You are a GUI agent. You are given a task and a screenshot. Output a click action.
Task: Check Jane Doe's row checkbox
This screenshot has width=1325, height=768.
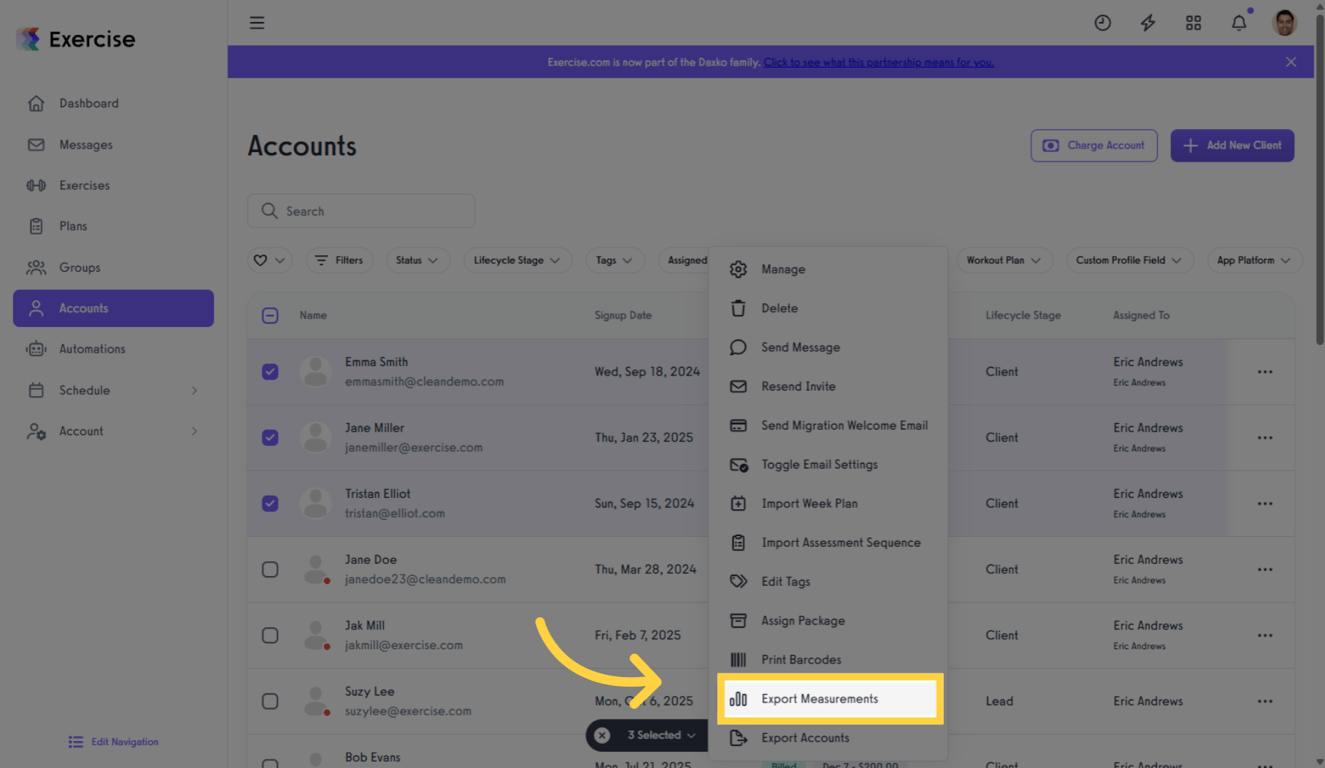269,569
